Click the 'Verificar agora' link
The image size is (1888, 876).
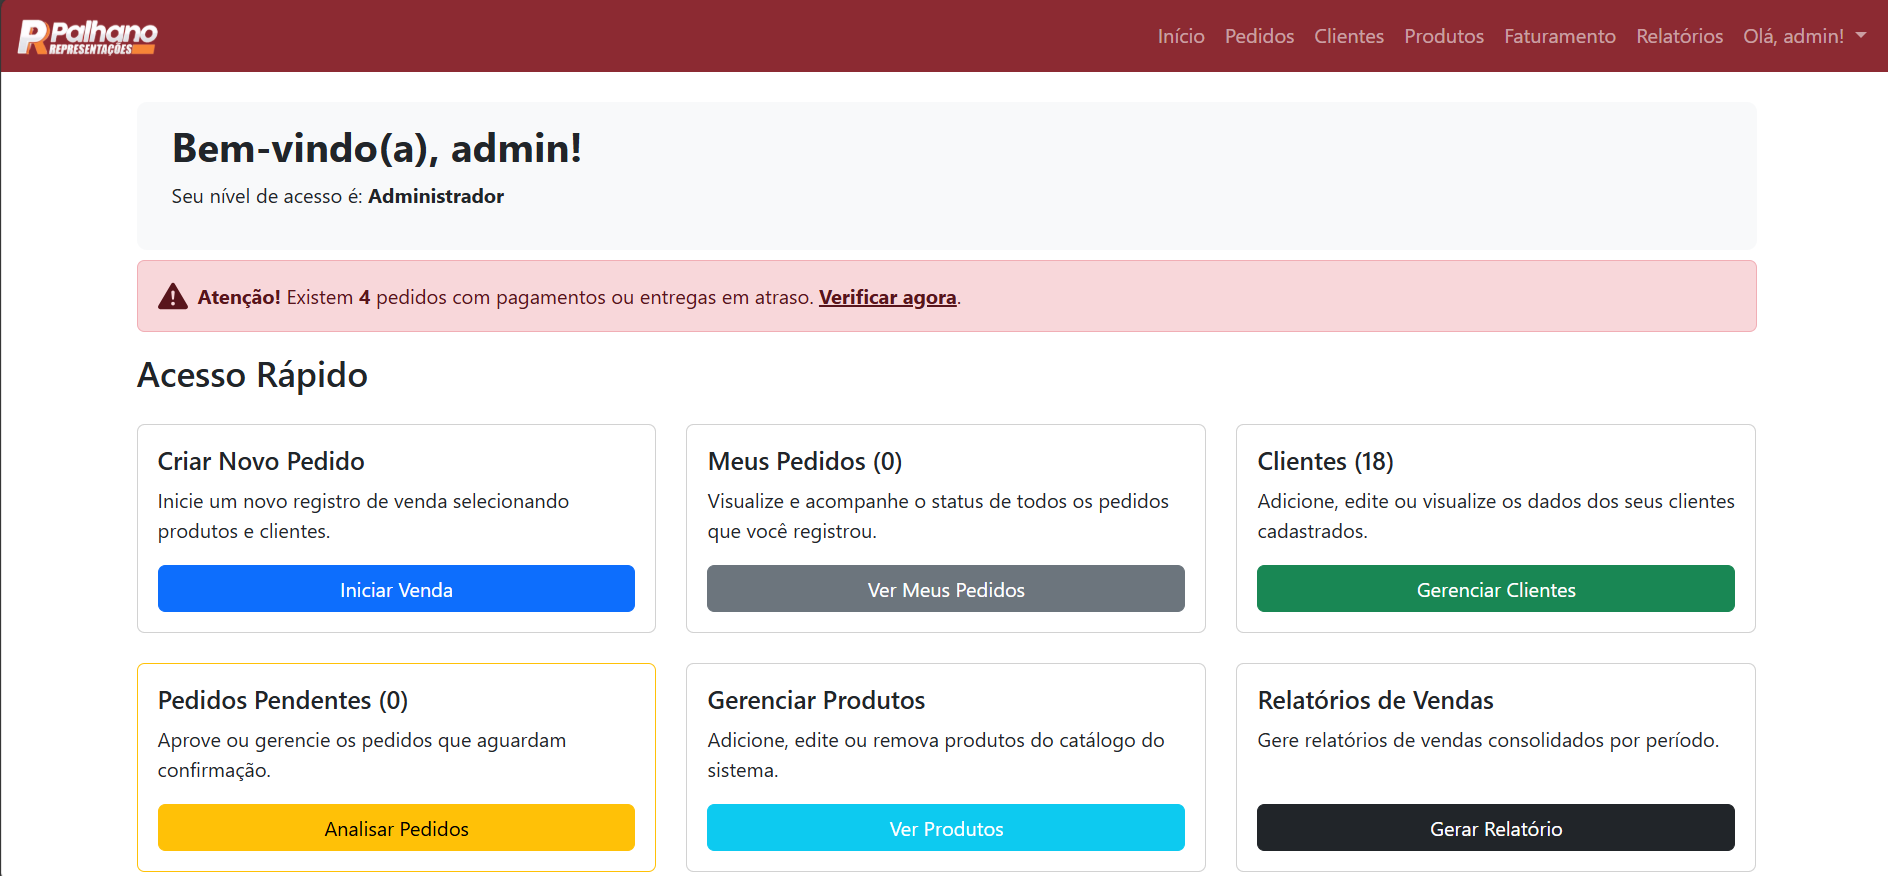point(887,297)
